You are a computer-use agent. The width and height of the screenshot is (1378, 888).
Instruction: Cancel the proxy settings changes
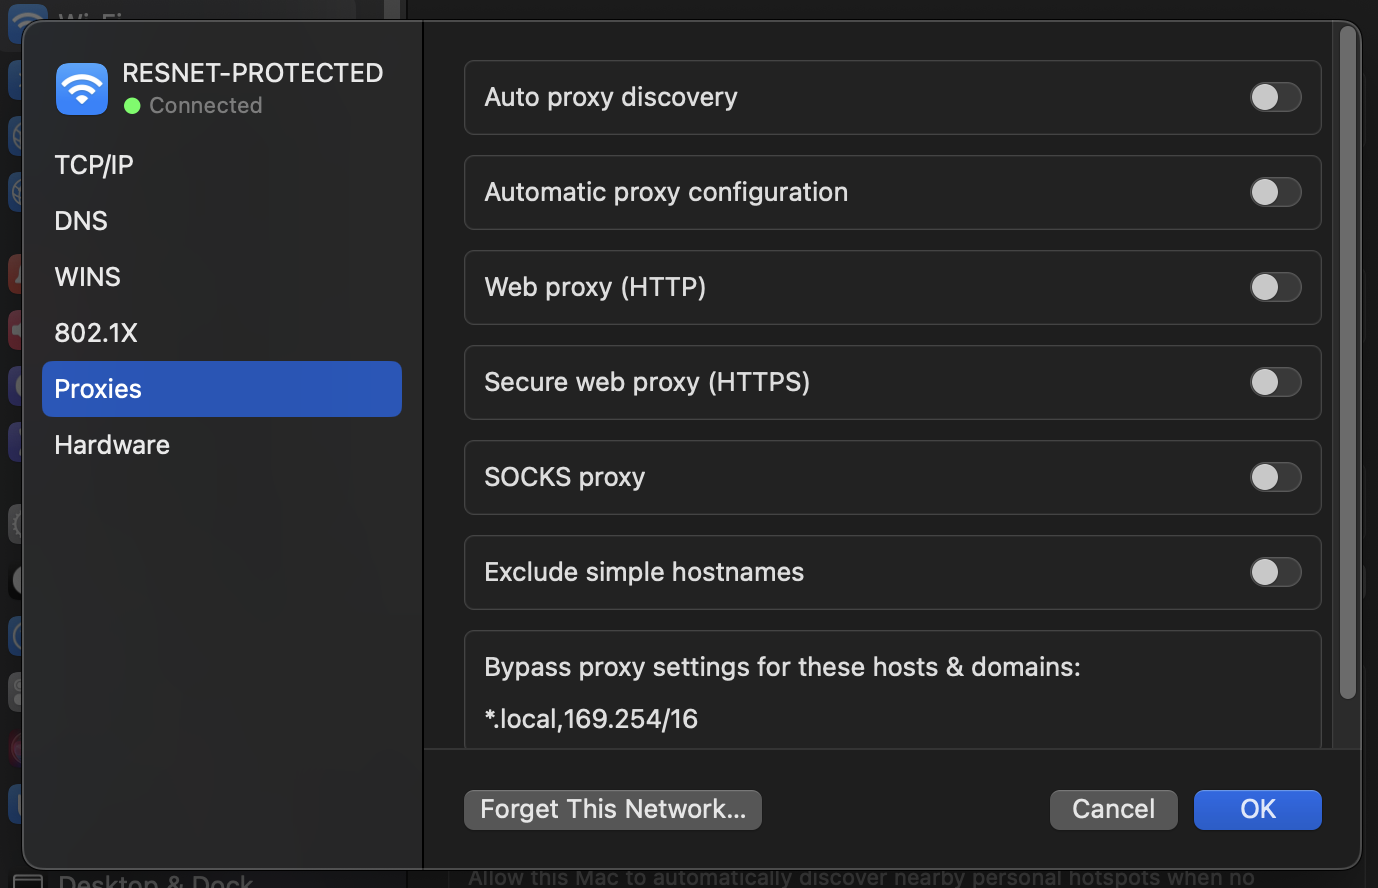click(x=1113, y=810)
